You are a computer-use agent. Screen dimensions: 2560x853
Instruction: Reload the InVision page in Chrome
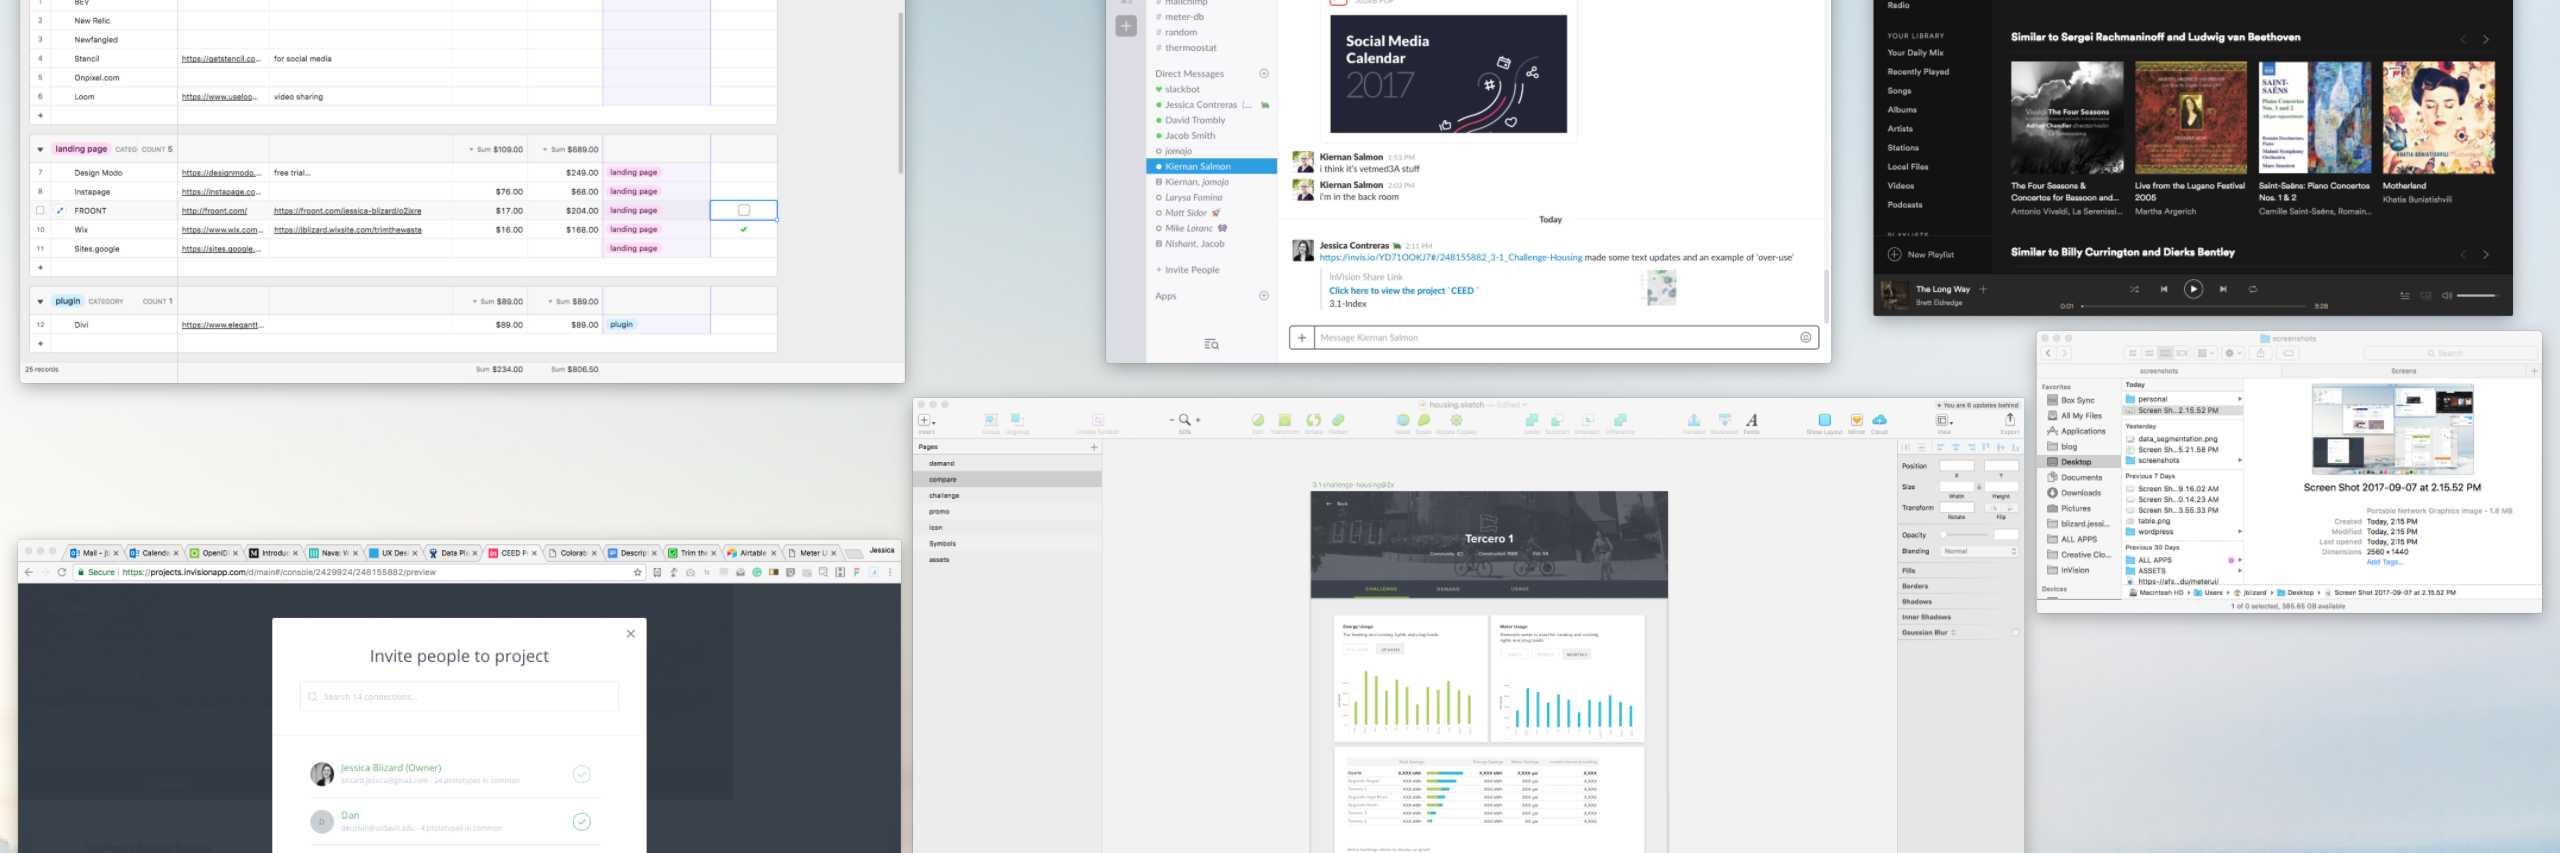click(x=62, y=573)
